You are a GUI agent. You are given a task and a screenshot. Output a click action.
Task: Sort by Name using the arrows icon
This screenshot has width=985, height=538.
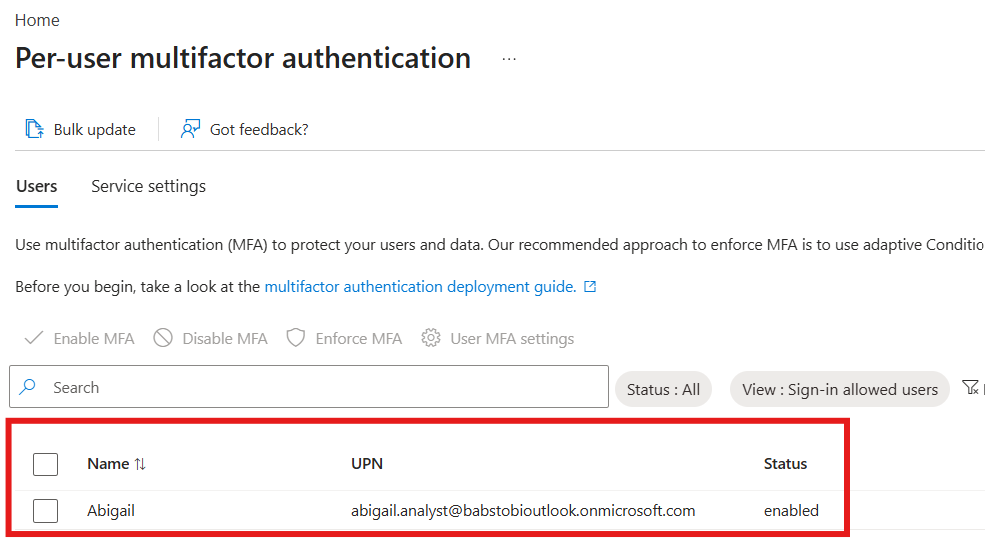click(x=140, y=464)
